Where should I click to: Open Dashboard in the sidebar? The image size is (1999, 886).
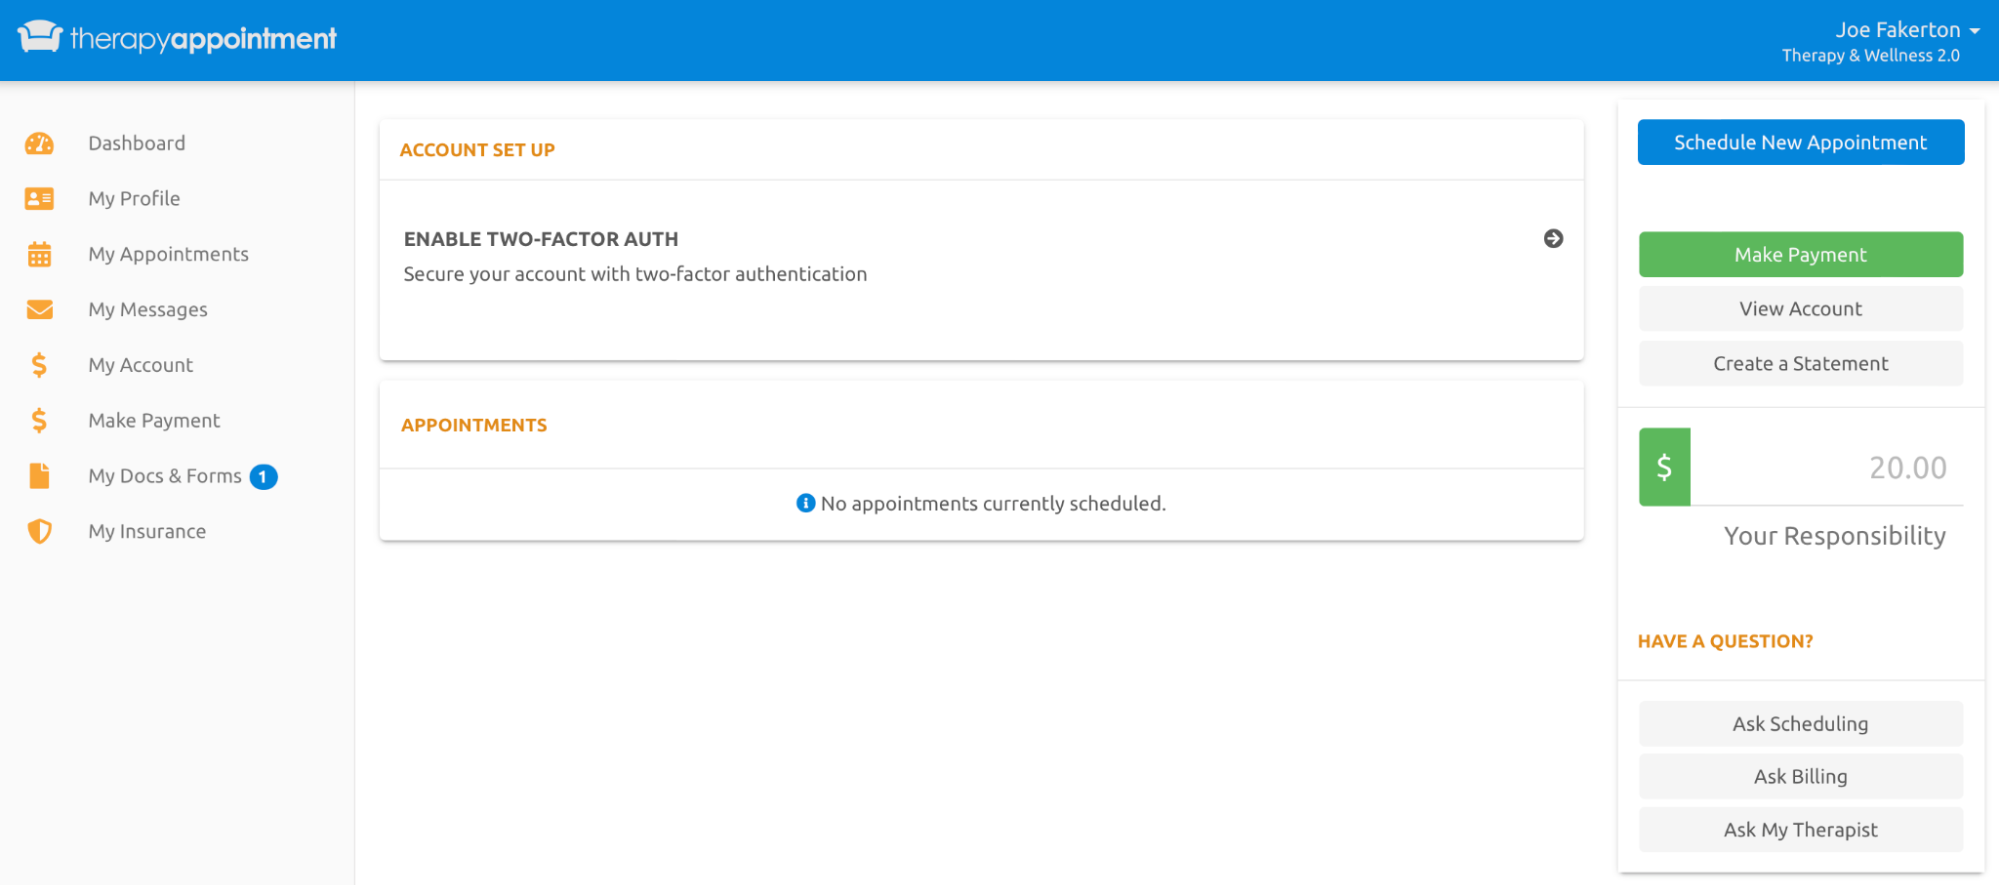coord(137,143)
